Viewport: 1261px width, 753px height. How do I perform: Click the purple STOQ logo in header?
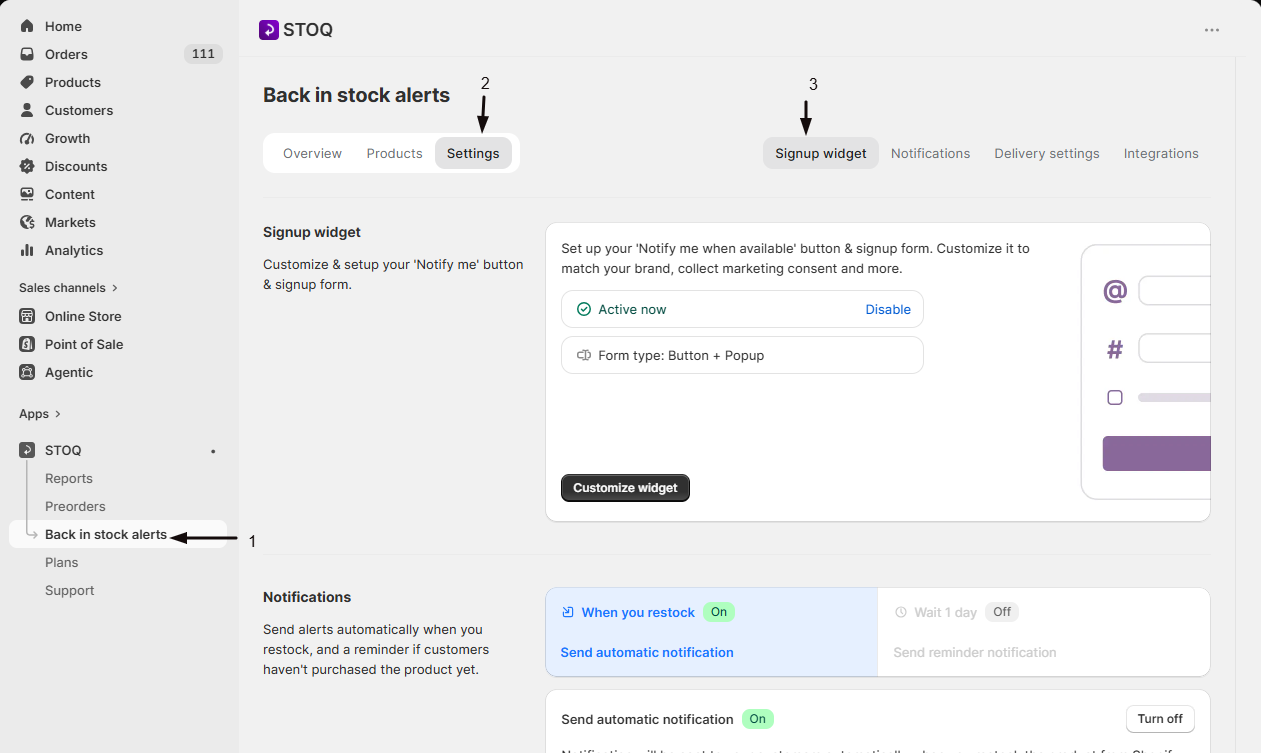(268, 30)
